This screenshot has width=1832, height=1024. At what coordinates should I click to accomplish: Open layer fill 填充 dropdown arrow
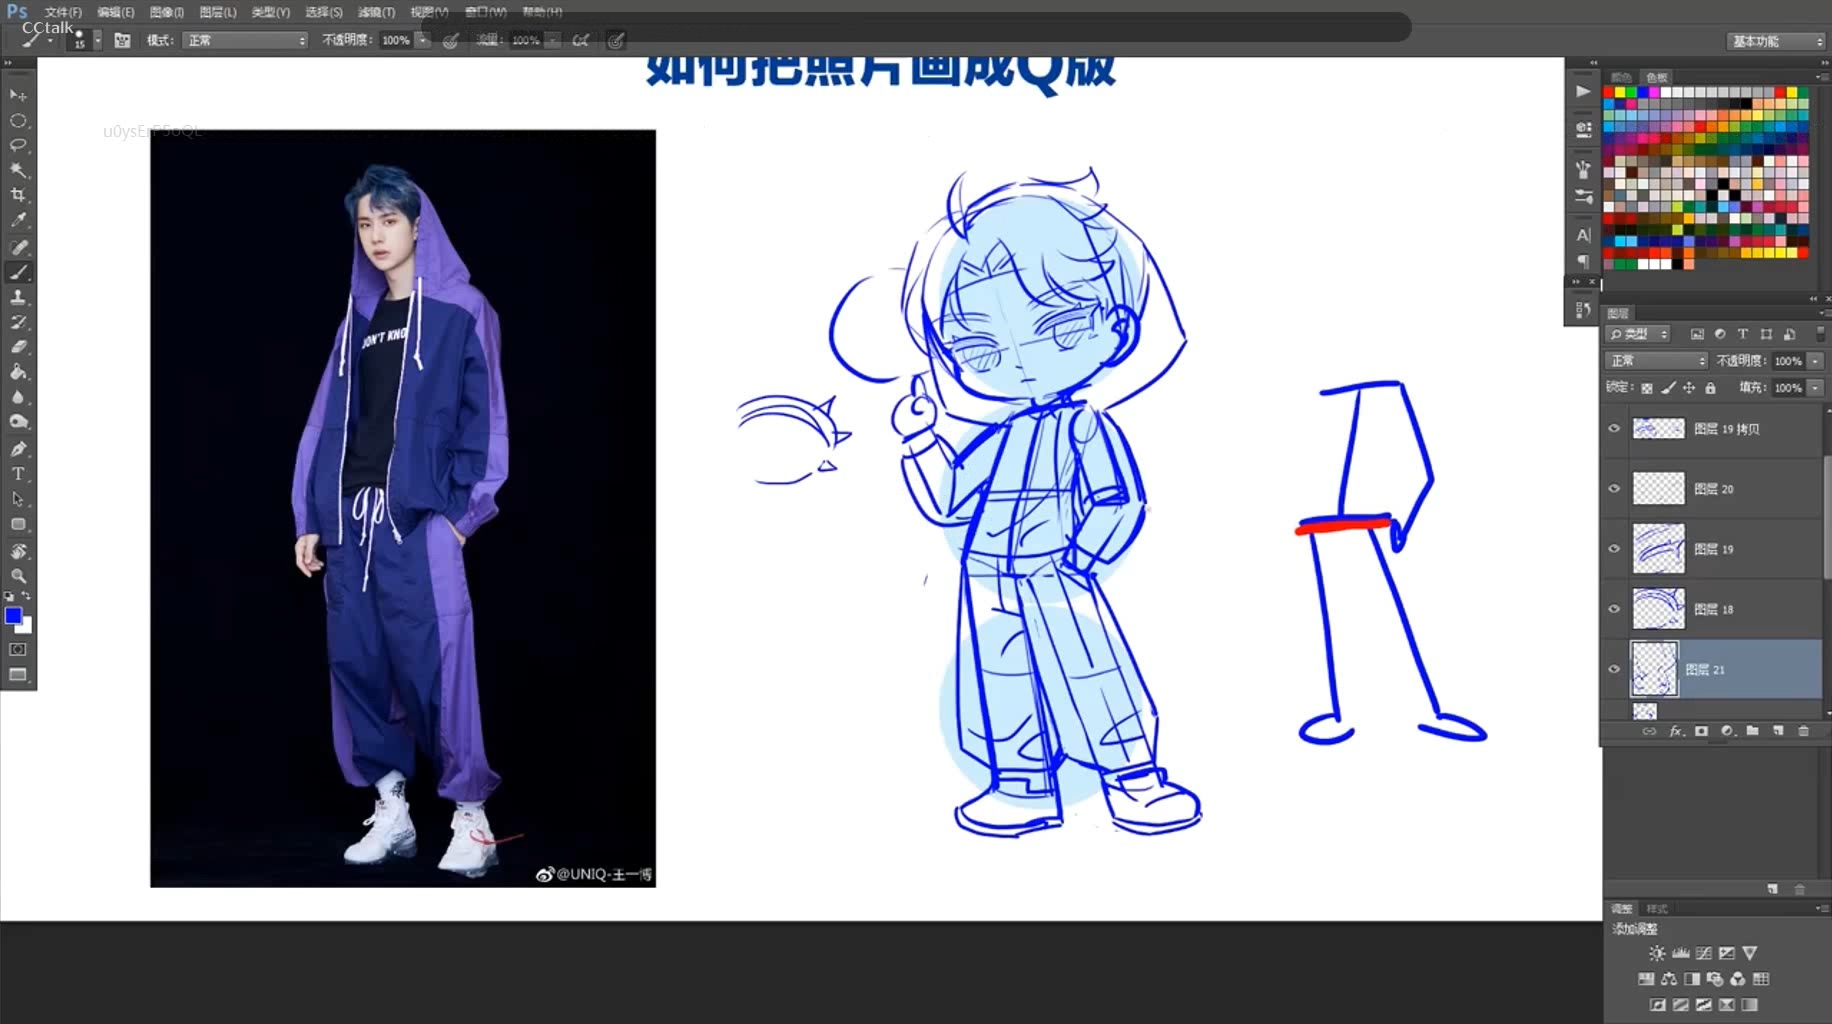[x=1815, y=388]
